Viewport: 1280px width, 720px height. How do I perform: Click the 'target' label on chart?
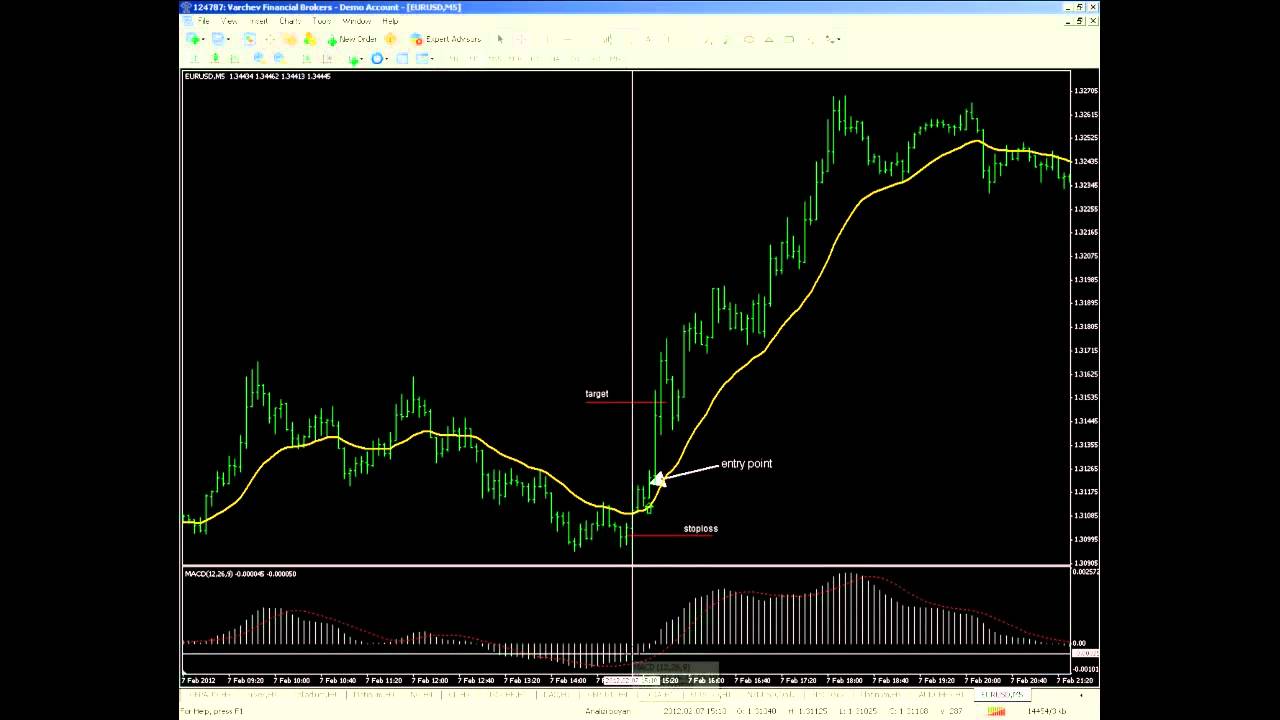coord(597,394)
